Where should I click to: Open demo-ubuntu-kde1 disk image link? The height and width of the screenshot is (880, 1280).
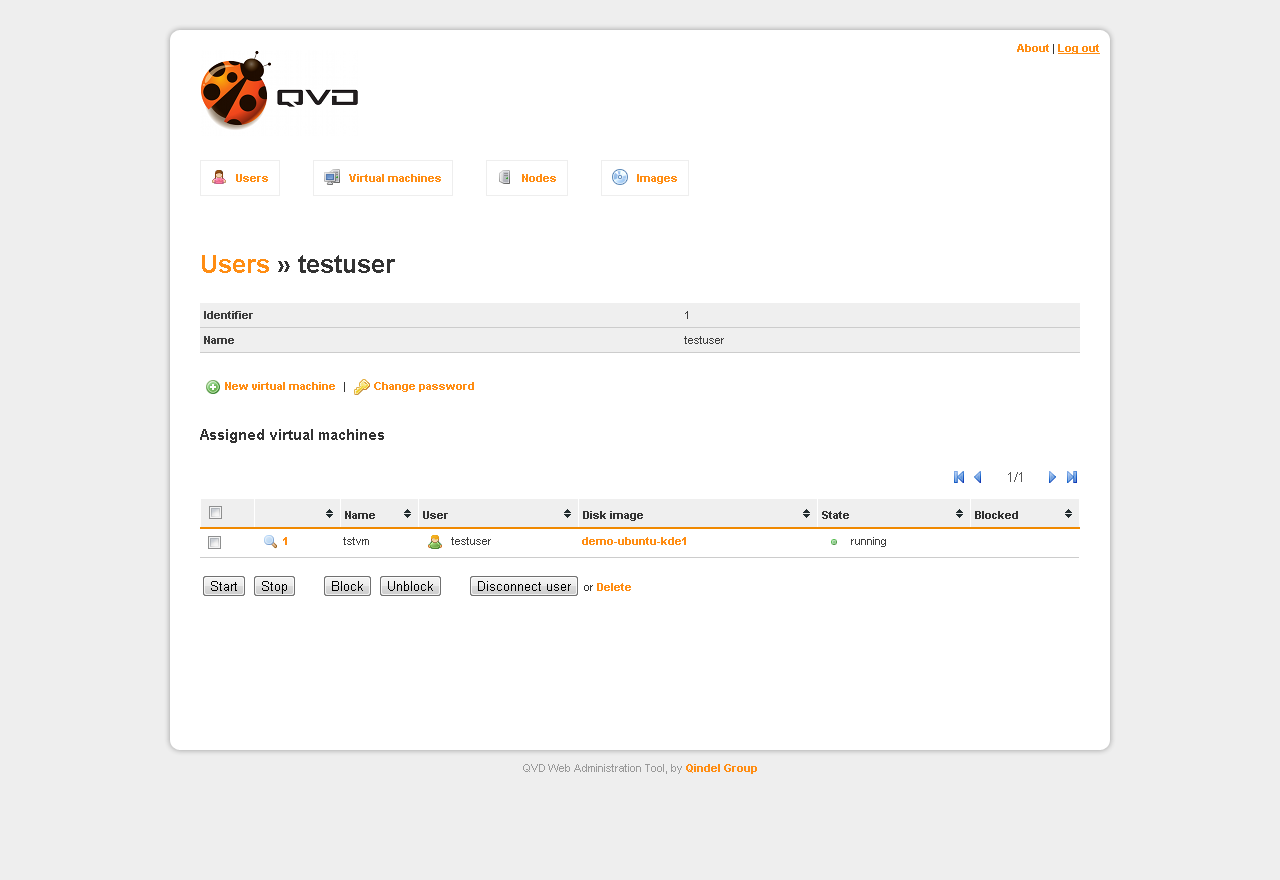(x=634, y=541)
